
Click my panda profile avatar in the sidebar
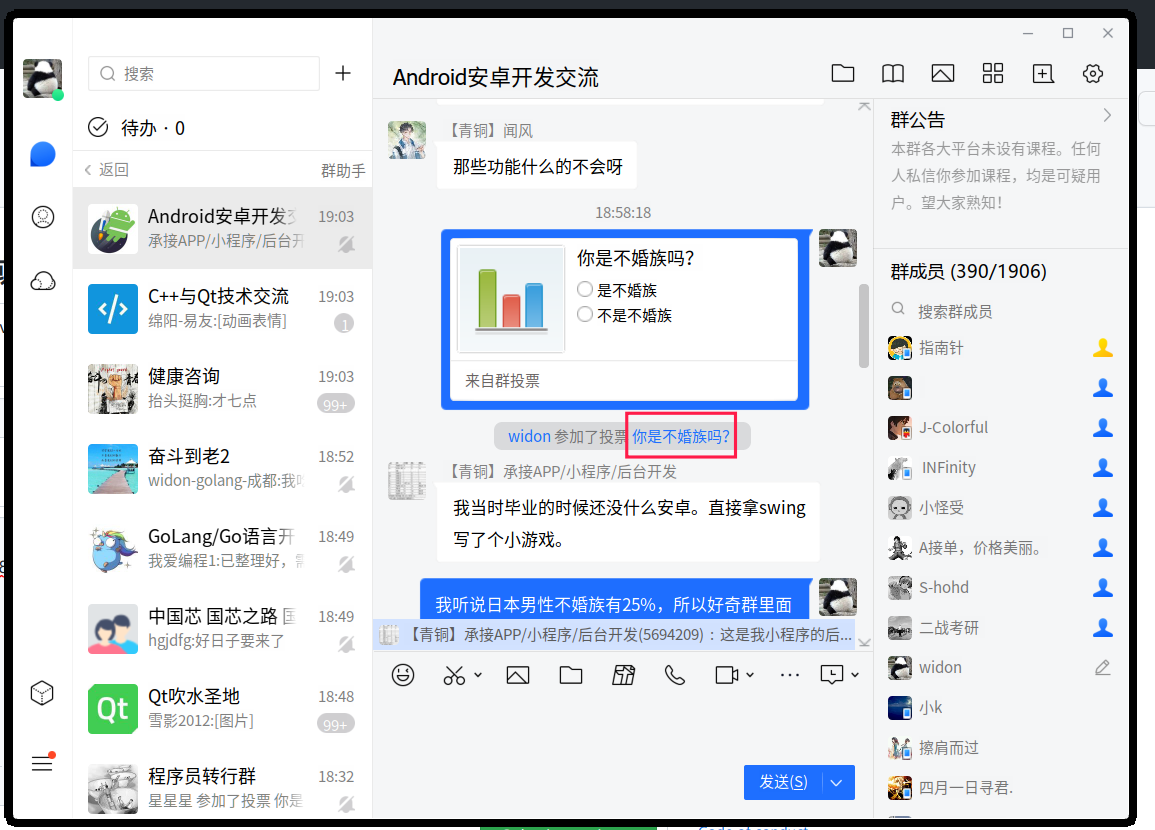tap(42, 78)
